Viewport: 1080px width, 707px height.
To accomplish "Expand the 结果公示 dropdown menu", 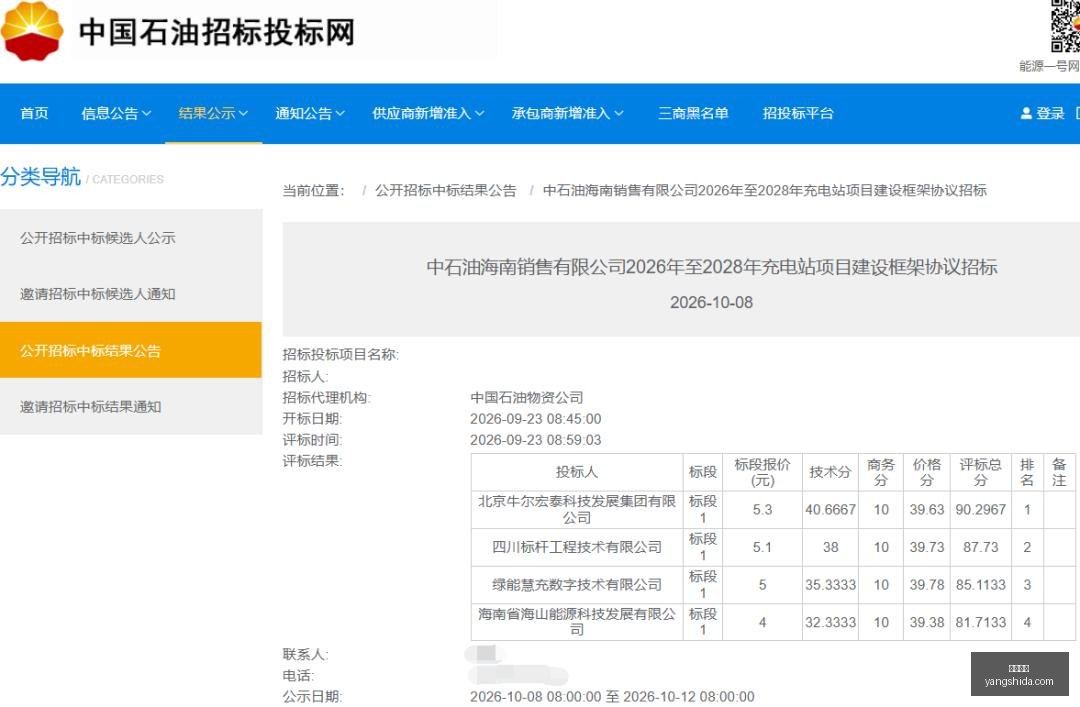I will tap(213, 114).
